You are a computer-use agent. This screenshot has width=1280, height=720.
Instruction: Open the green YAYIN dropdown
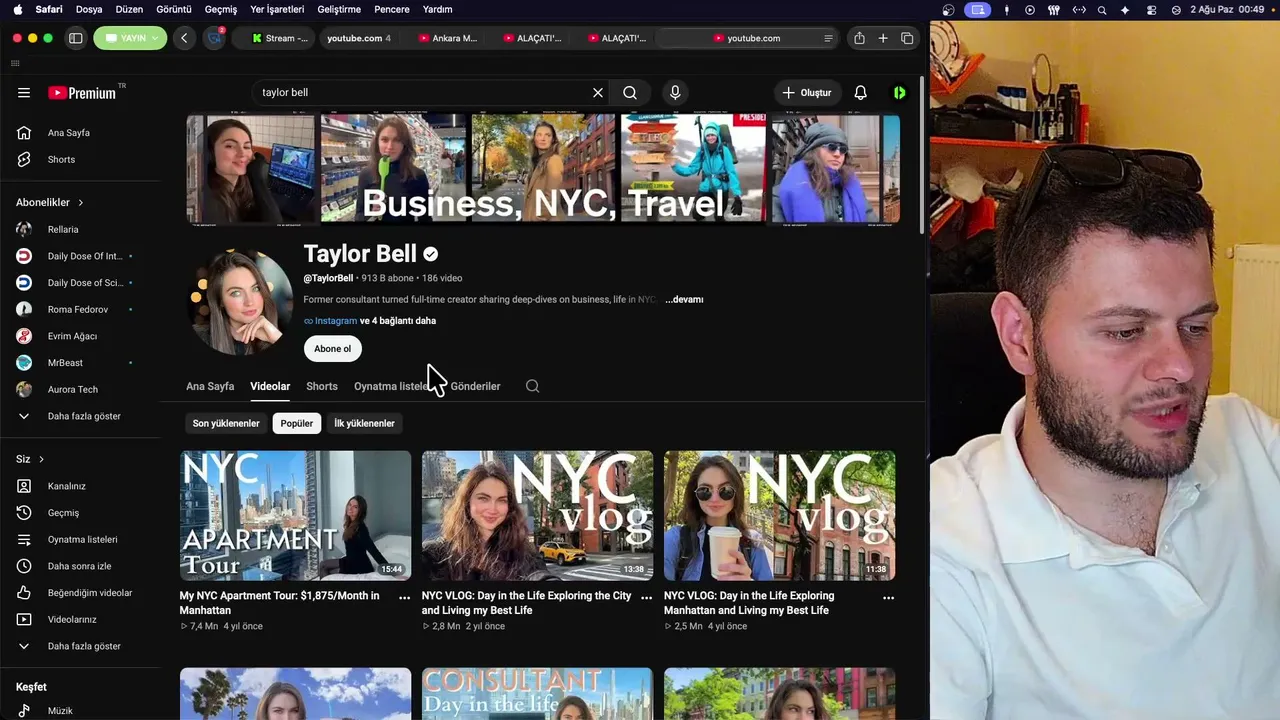pos(130,38)
